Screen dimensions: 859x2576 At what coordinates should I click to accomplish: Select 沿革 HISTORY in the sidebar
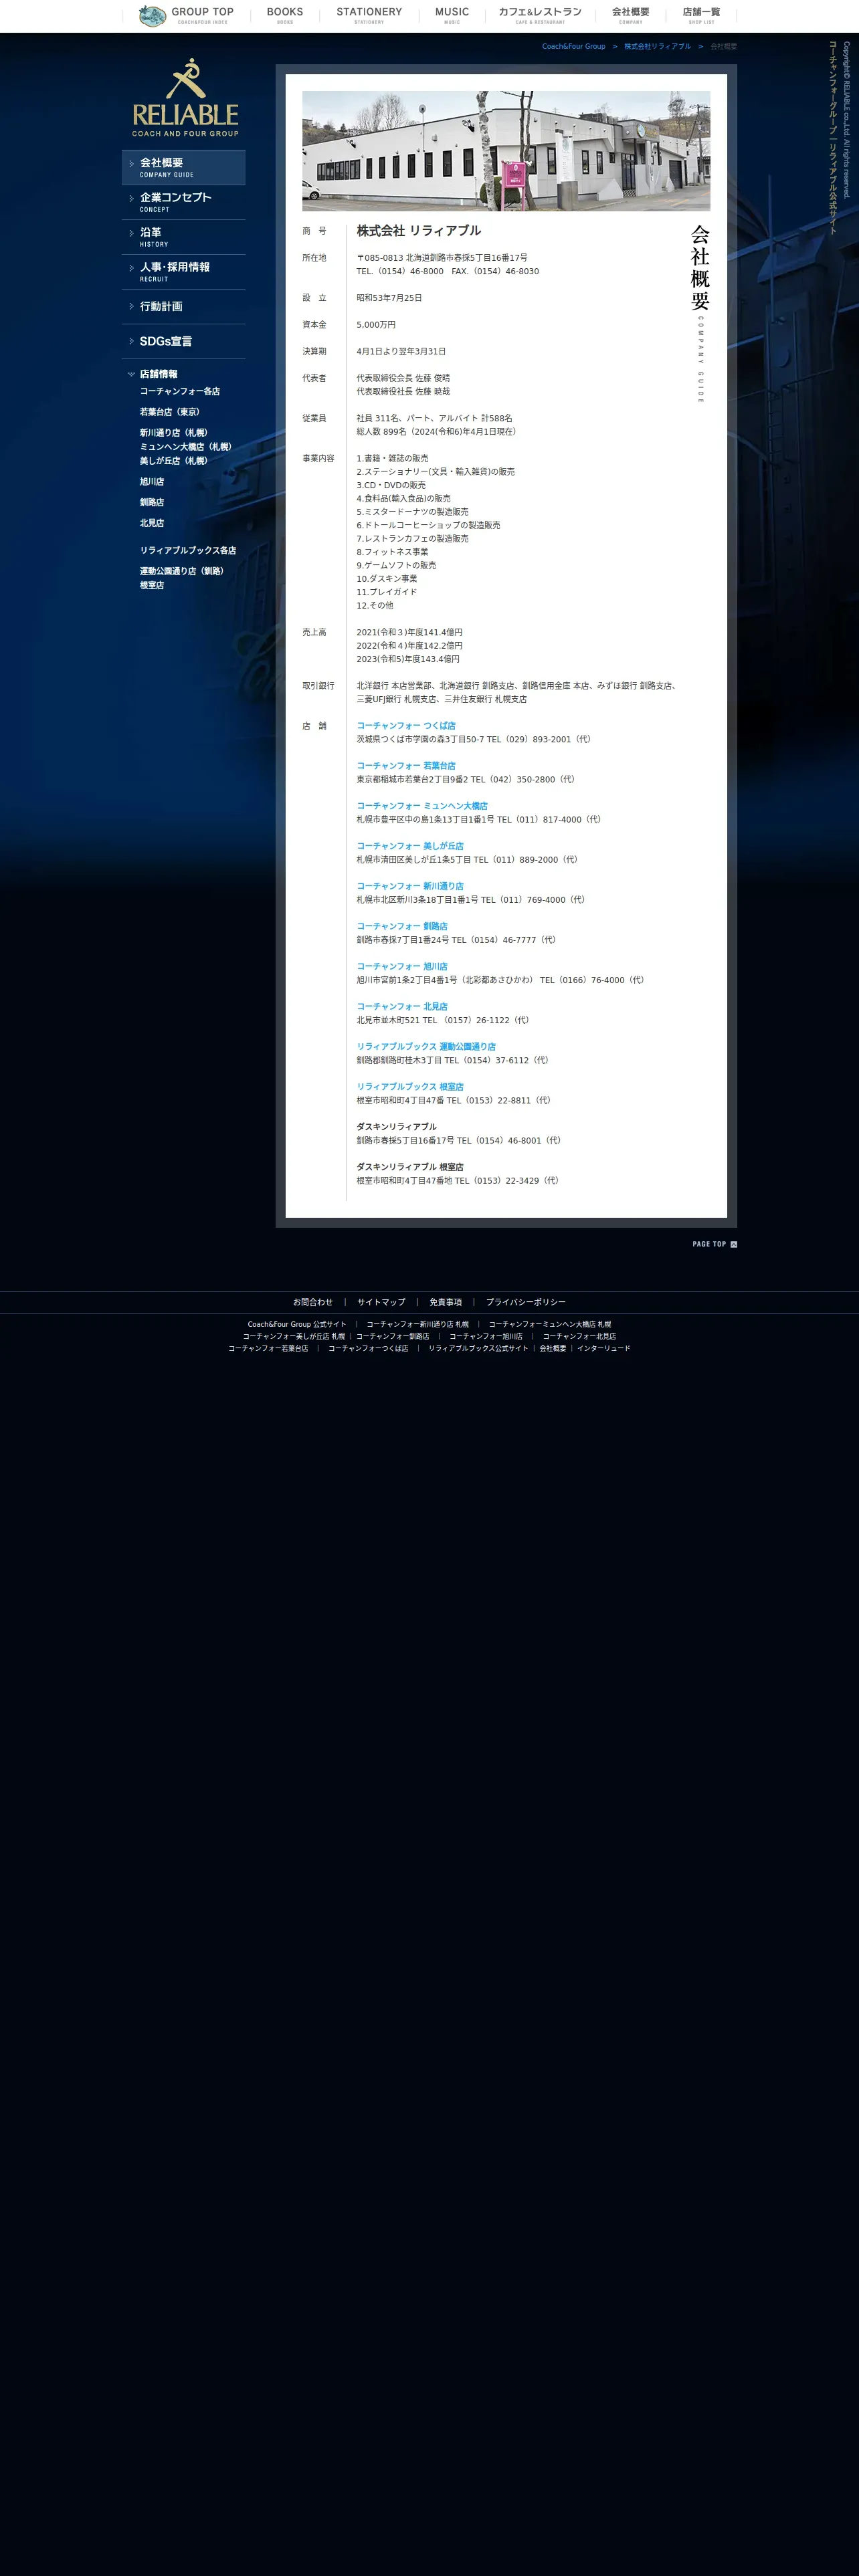pyautogui.click(x=184, y=237)
